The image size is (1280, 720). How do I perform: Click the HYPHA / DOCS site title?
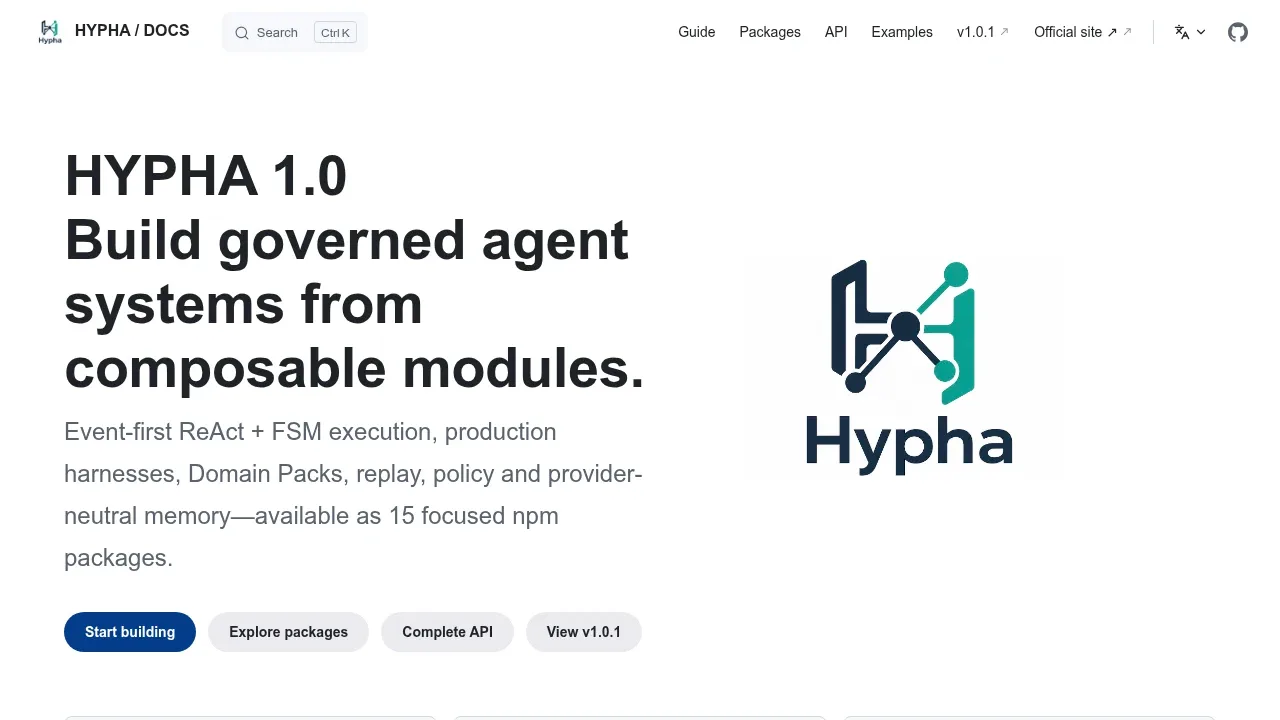132,31
